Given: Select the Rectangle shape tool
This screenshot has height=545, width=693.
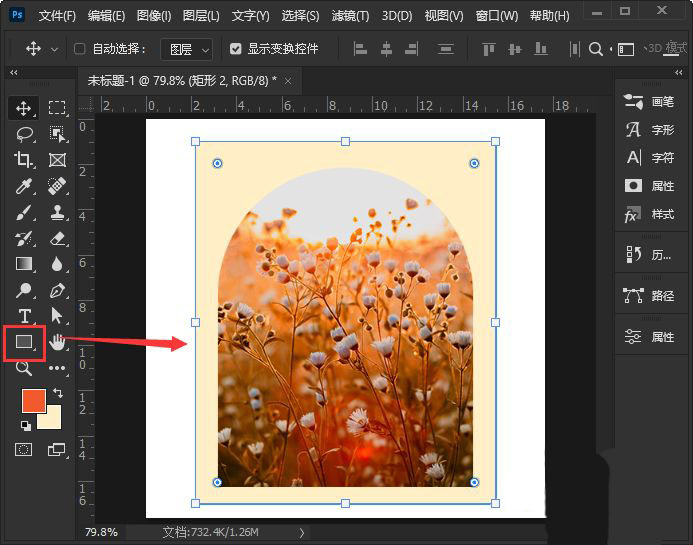Looking at the screenshot, I should (24, 342).
